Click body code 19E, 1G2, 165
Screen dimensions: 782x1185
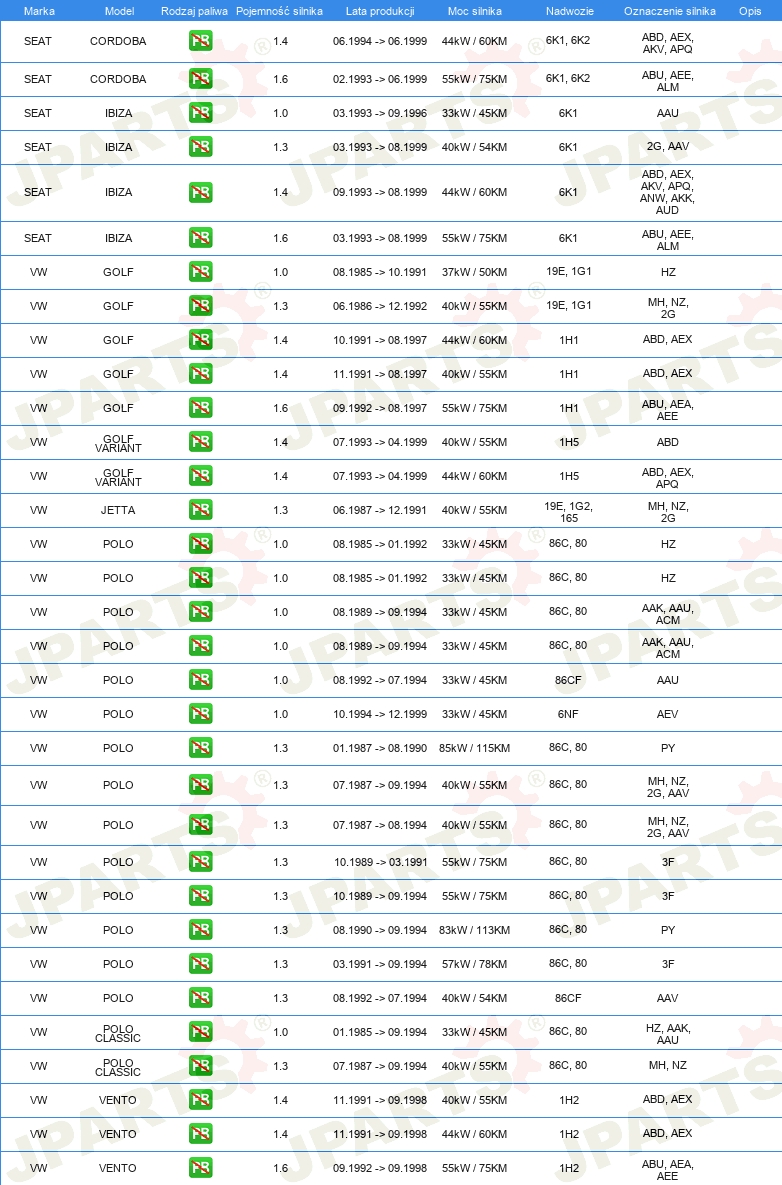569,512
